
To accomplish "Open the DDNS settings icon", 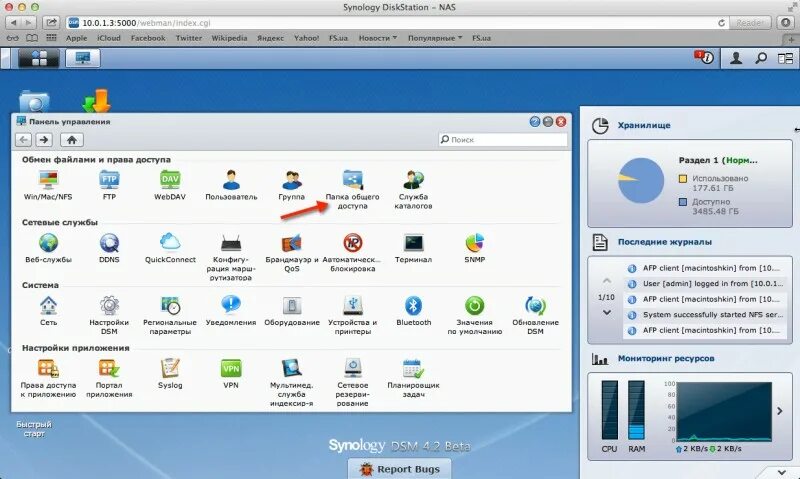I will [109, 248].
